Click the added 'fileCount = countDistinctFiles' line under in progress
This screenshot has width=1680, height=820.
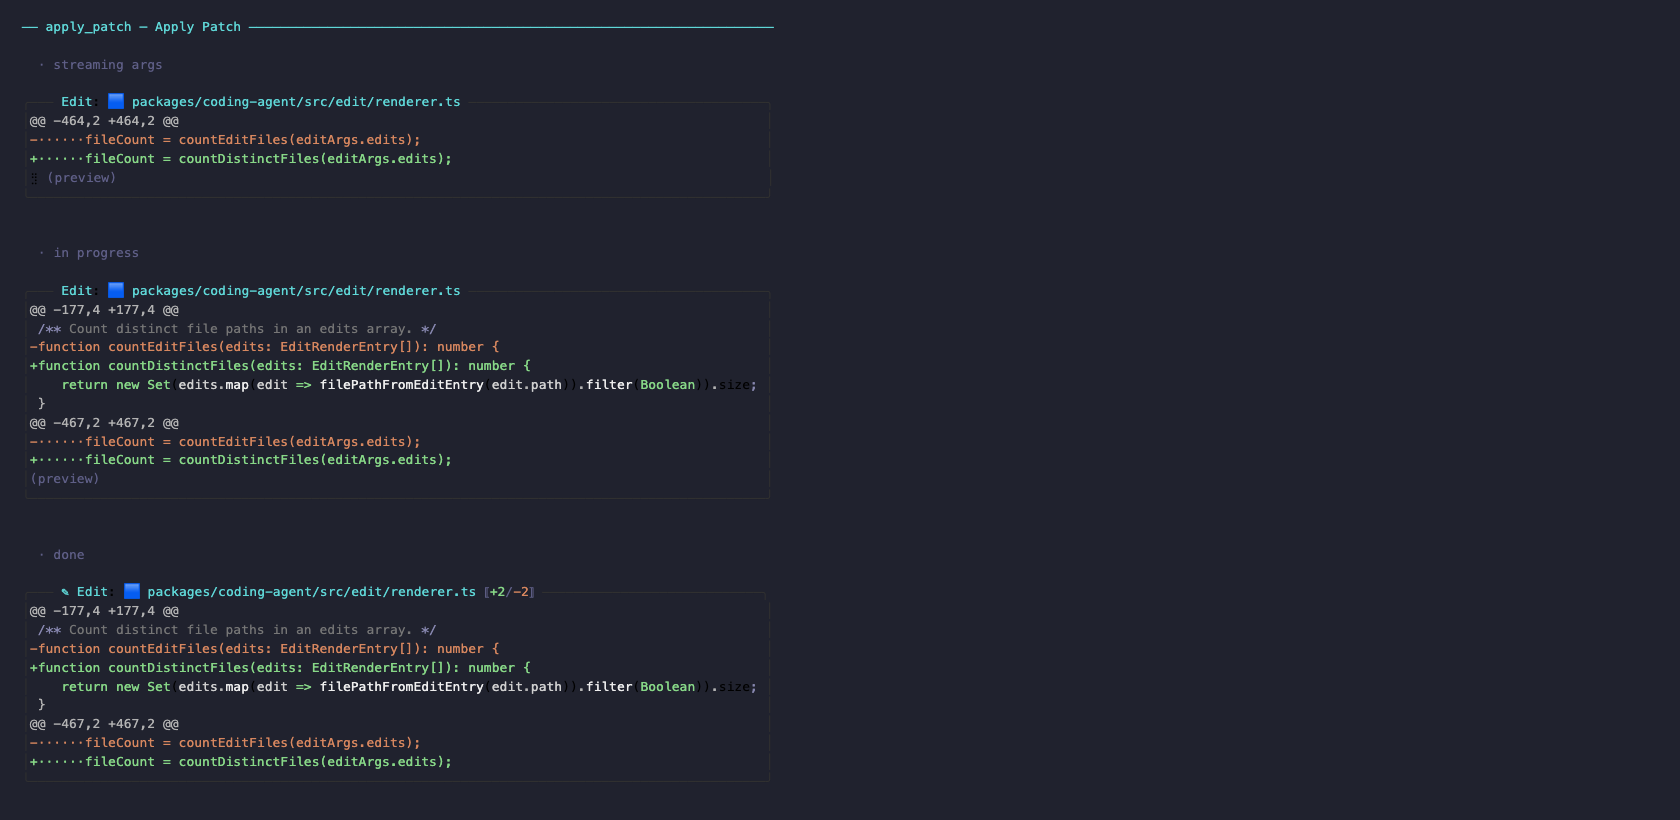[x=241, y=460]
